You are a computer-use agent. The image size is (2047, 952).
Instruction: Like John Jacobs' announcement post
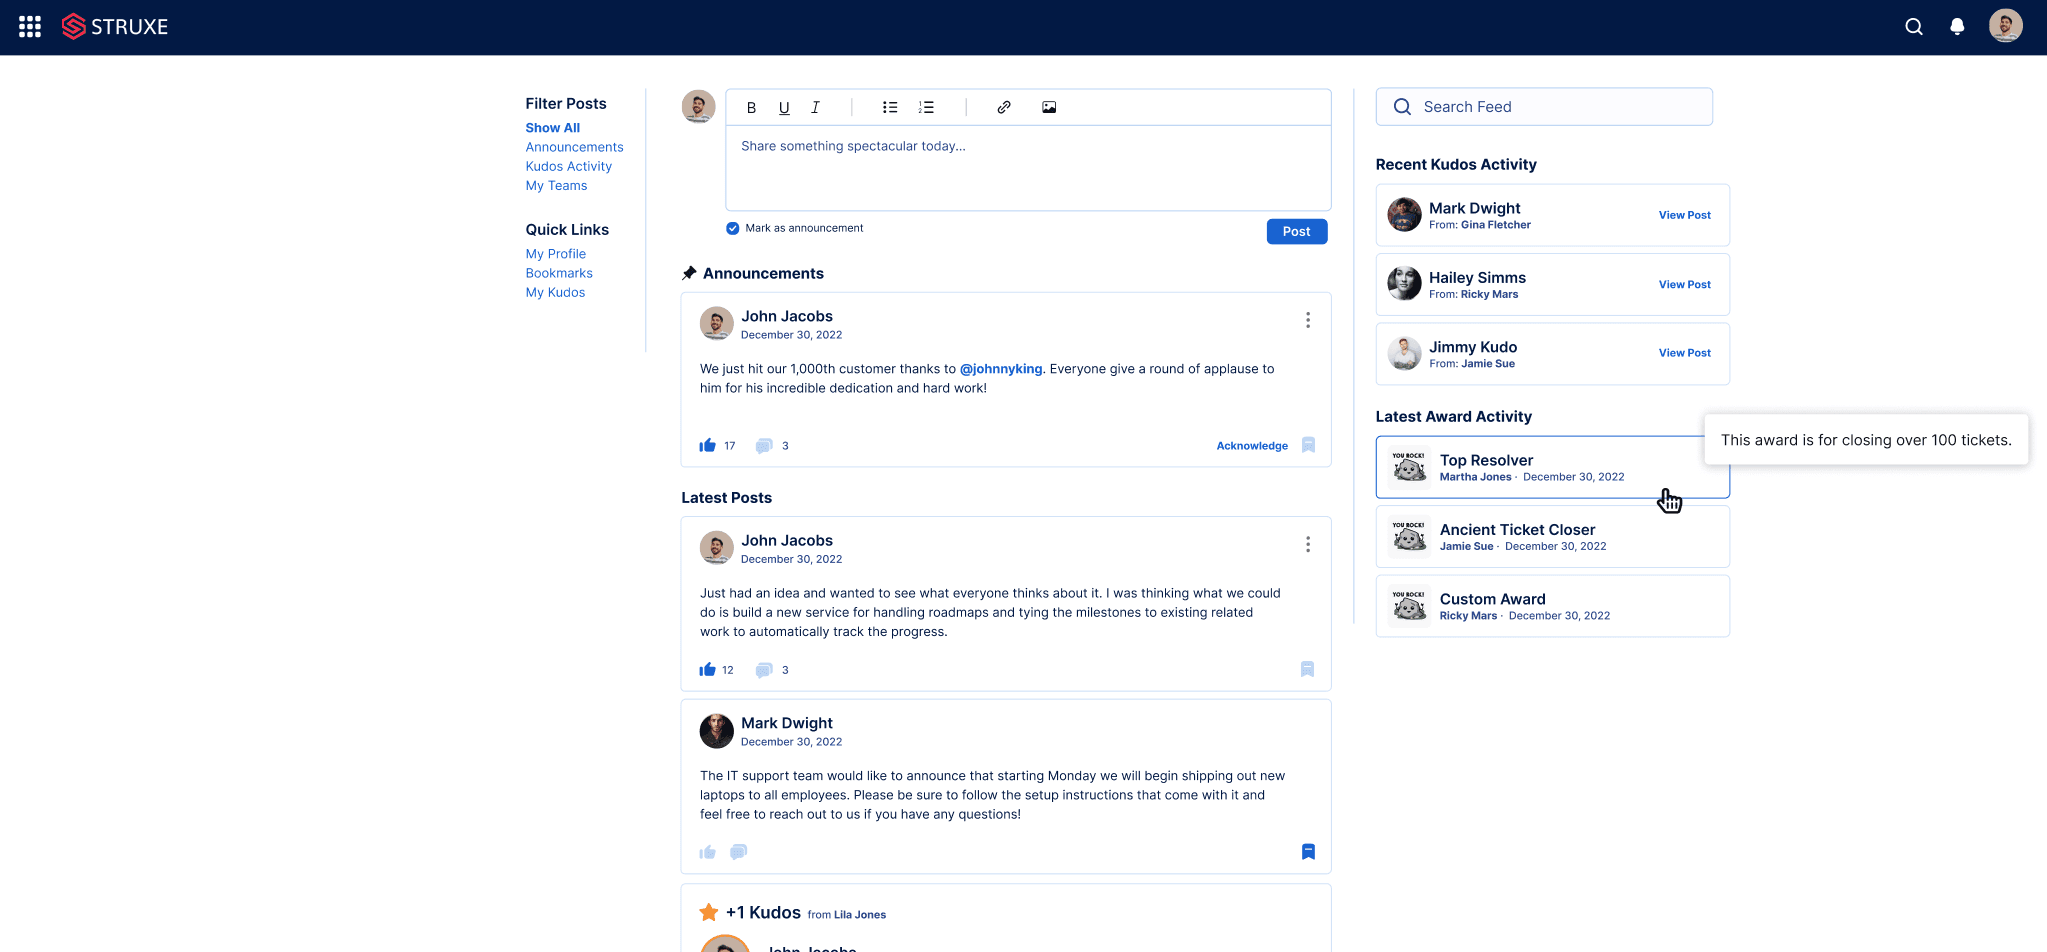point(708,446)
